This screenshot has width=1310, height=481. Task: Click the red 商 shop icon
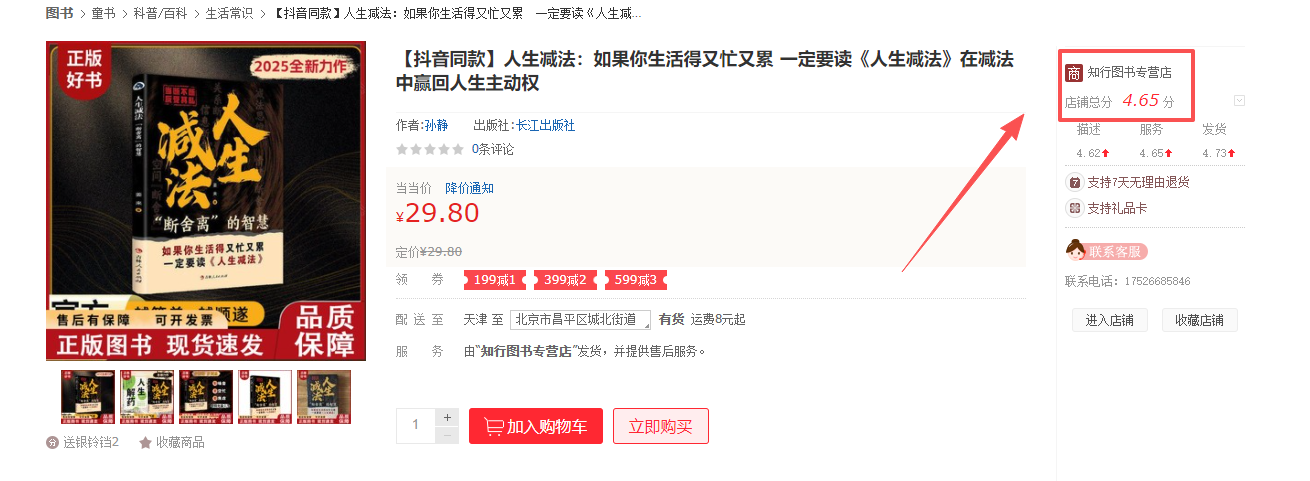click(1074, 73)
